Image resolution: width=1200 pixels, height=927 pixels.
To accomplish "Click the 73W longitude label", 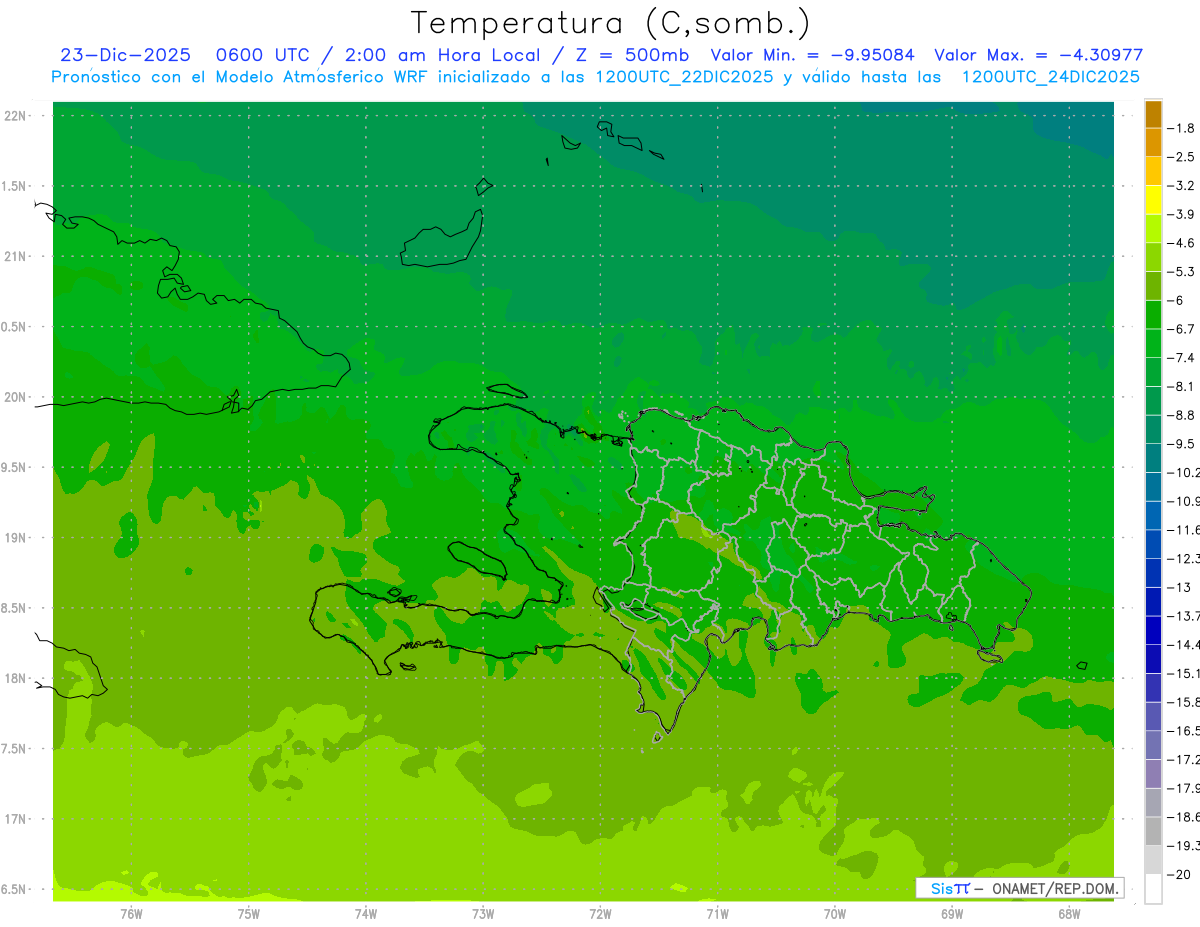I will pos(483,914).
